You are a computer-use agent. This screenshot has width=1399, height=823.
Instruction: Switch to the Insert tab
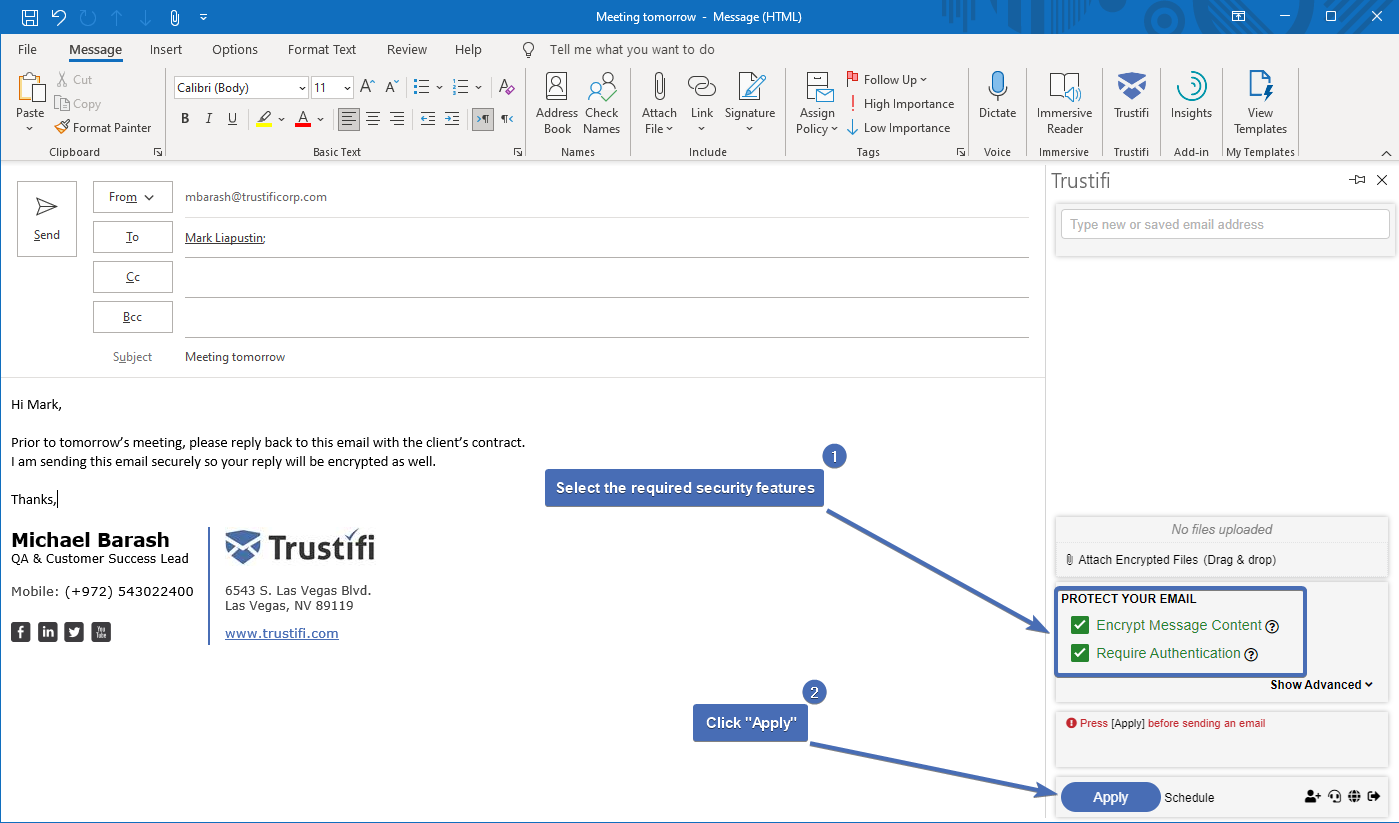(x=166, y=49)
